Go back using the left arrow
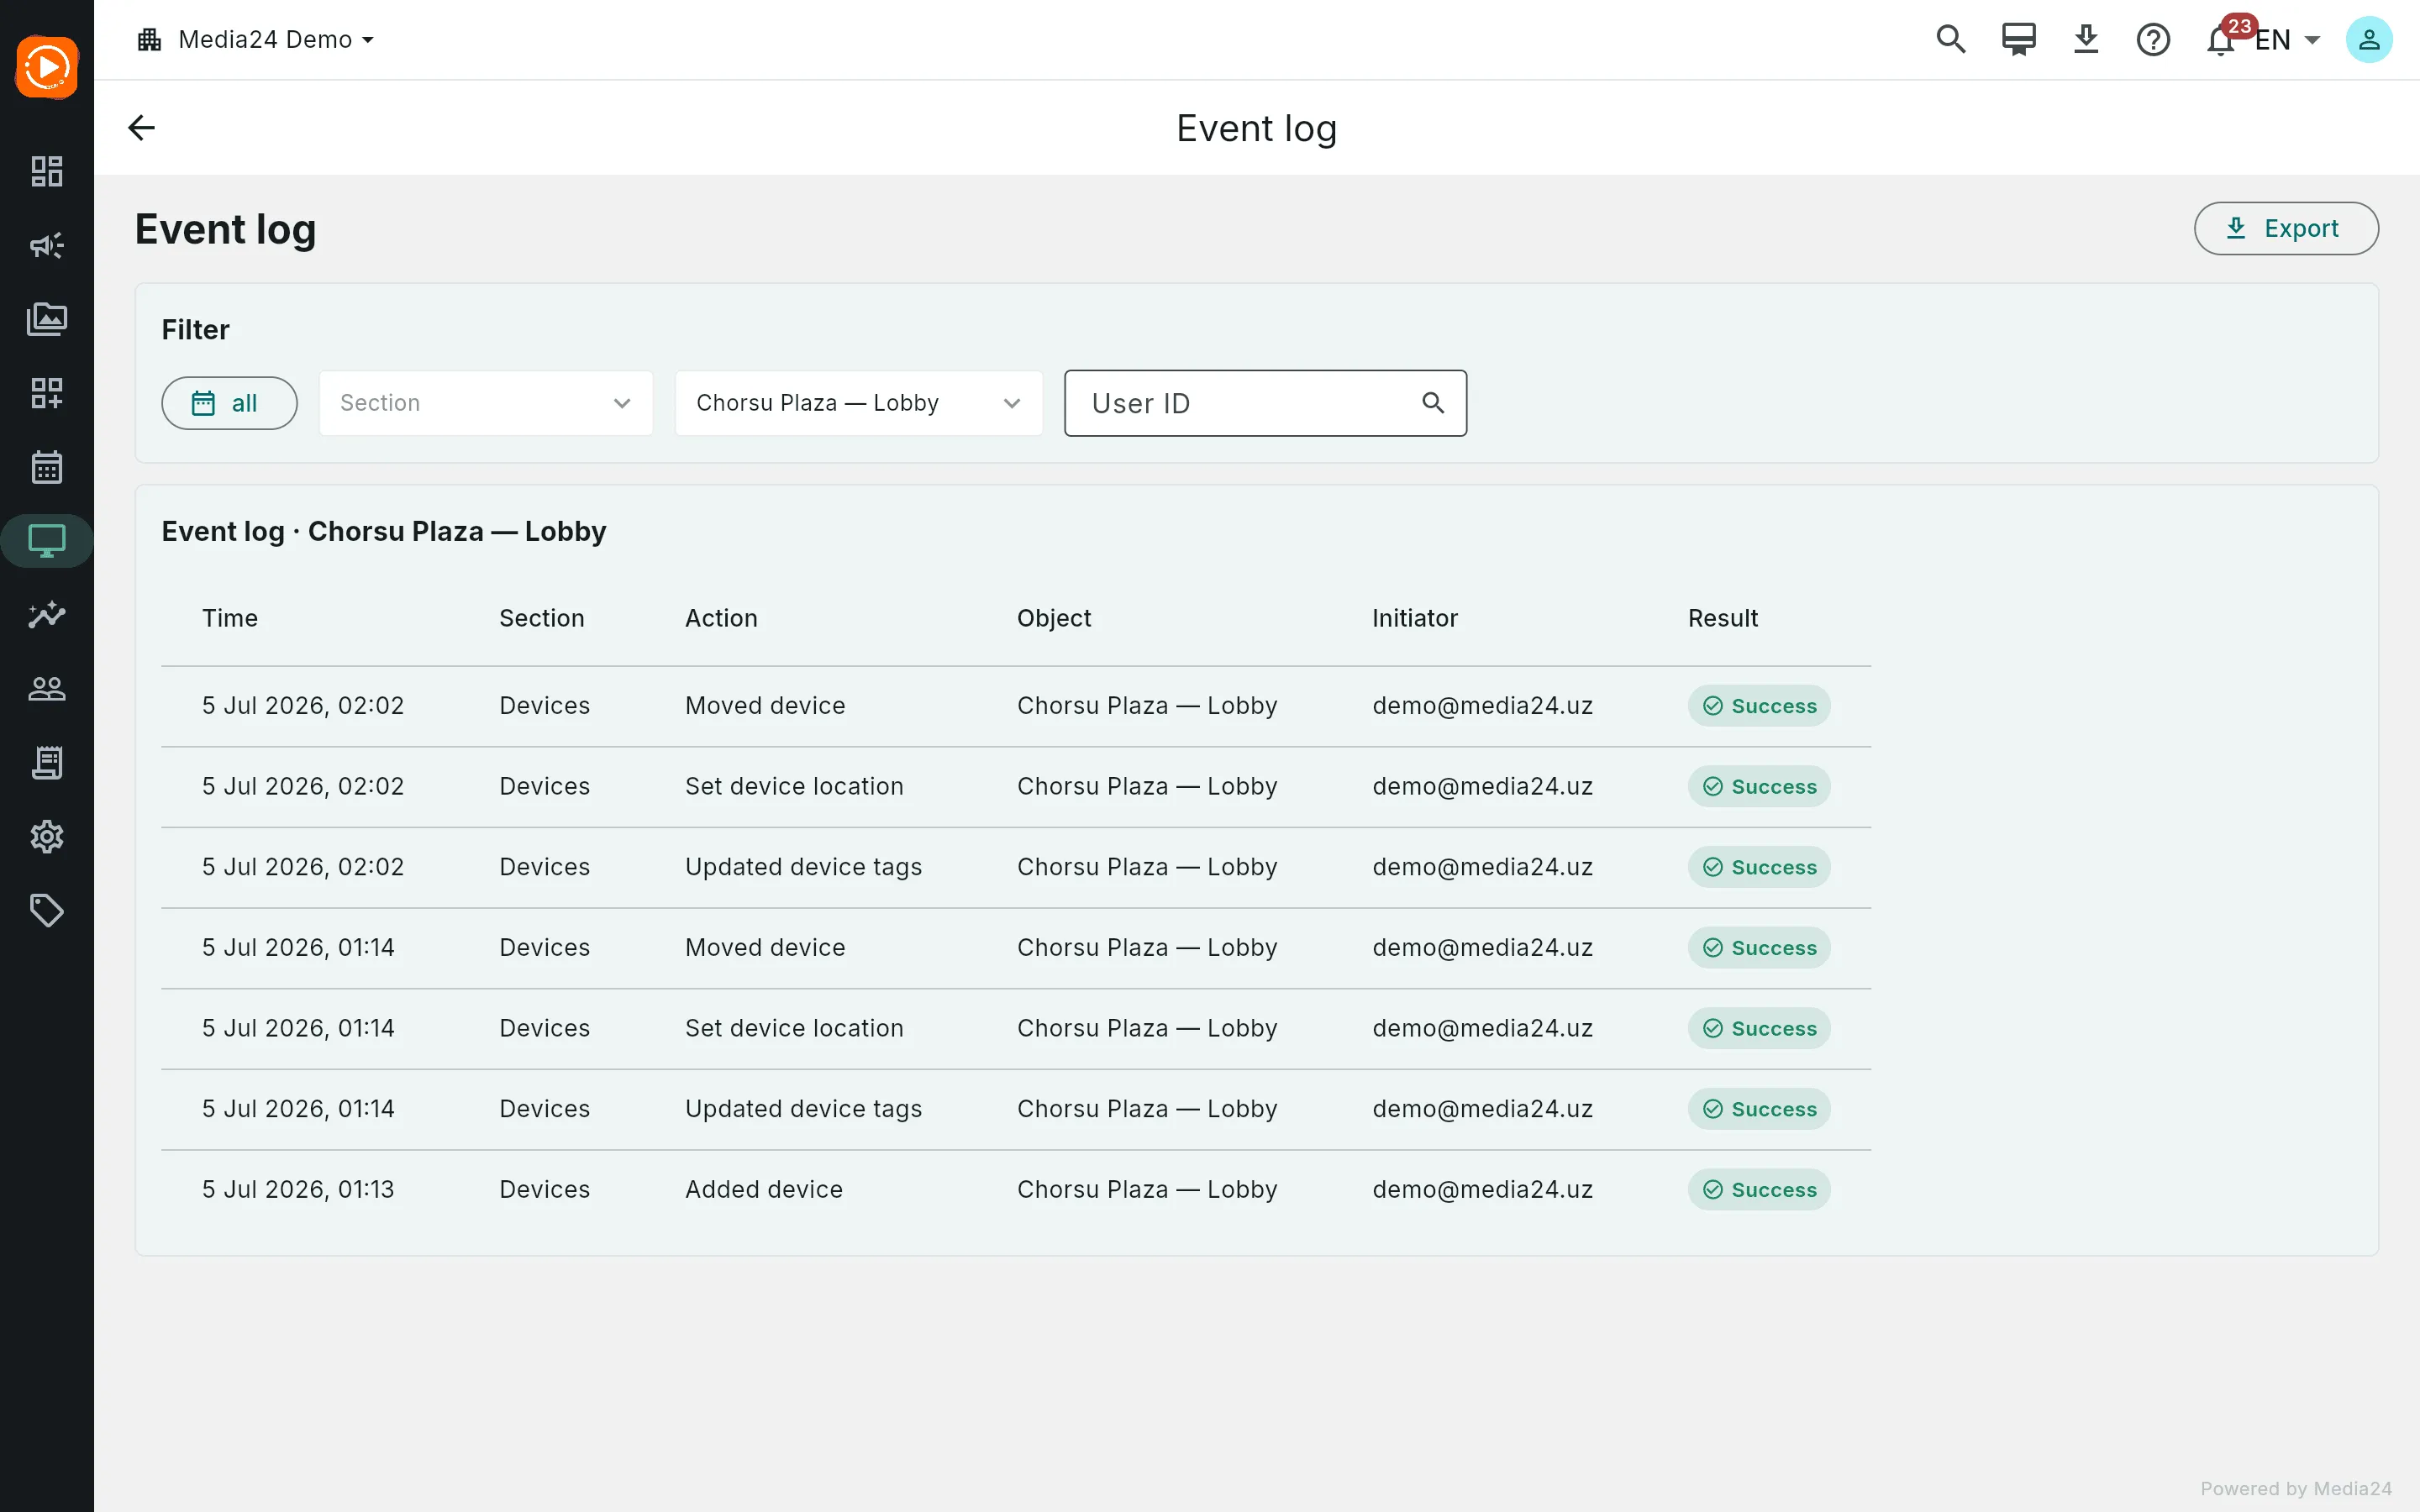The height and width of the screenshot is (1512, 2420). [142, 128]
